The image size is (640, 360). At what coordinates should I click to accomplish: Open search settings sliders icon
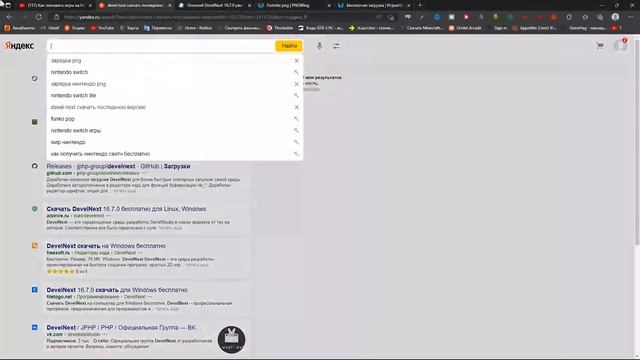336,46
